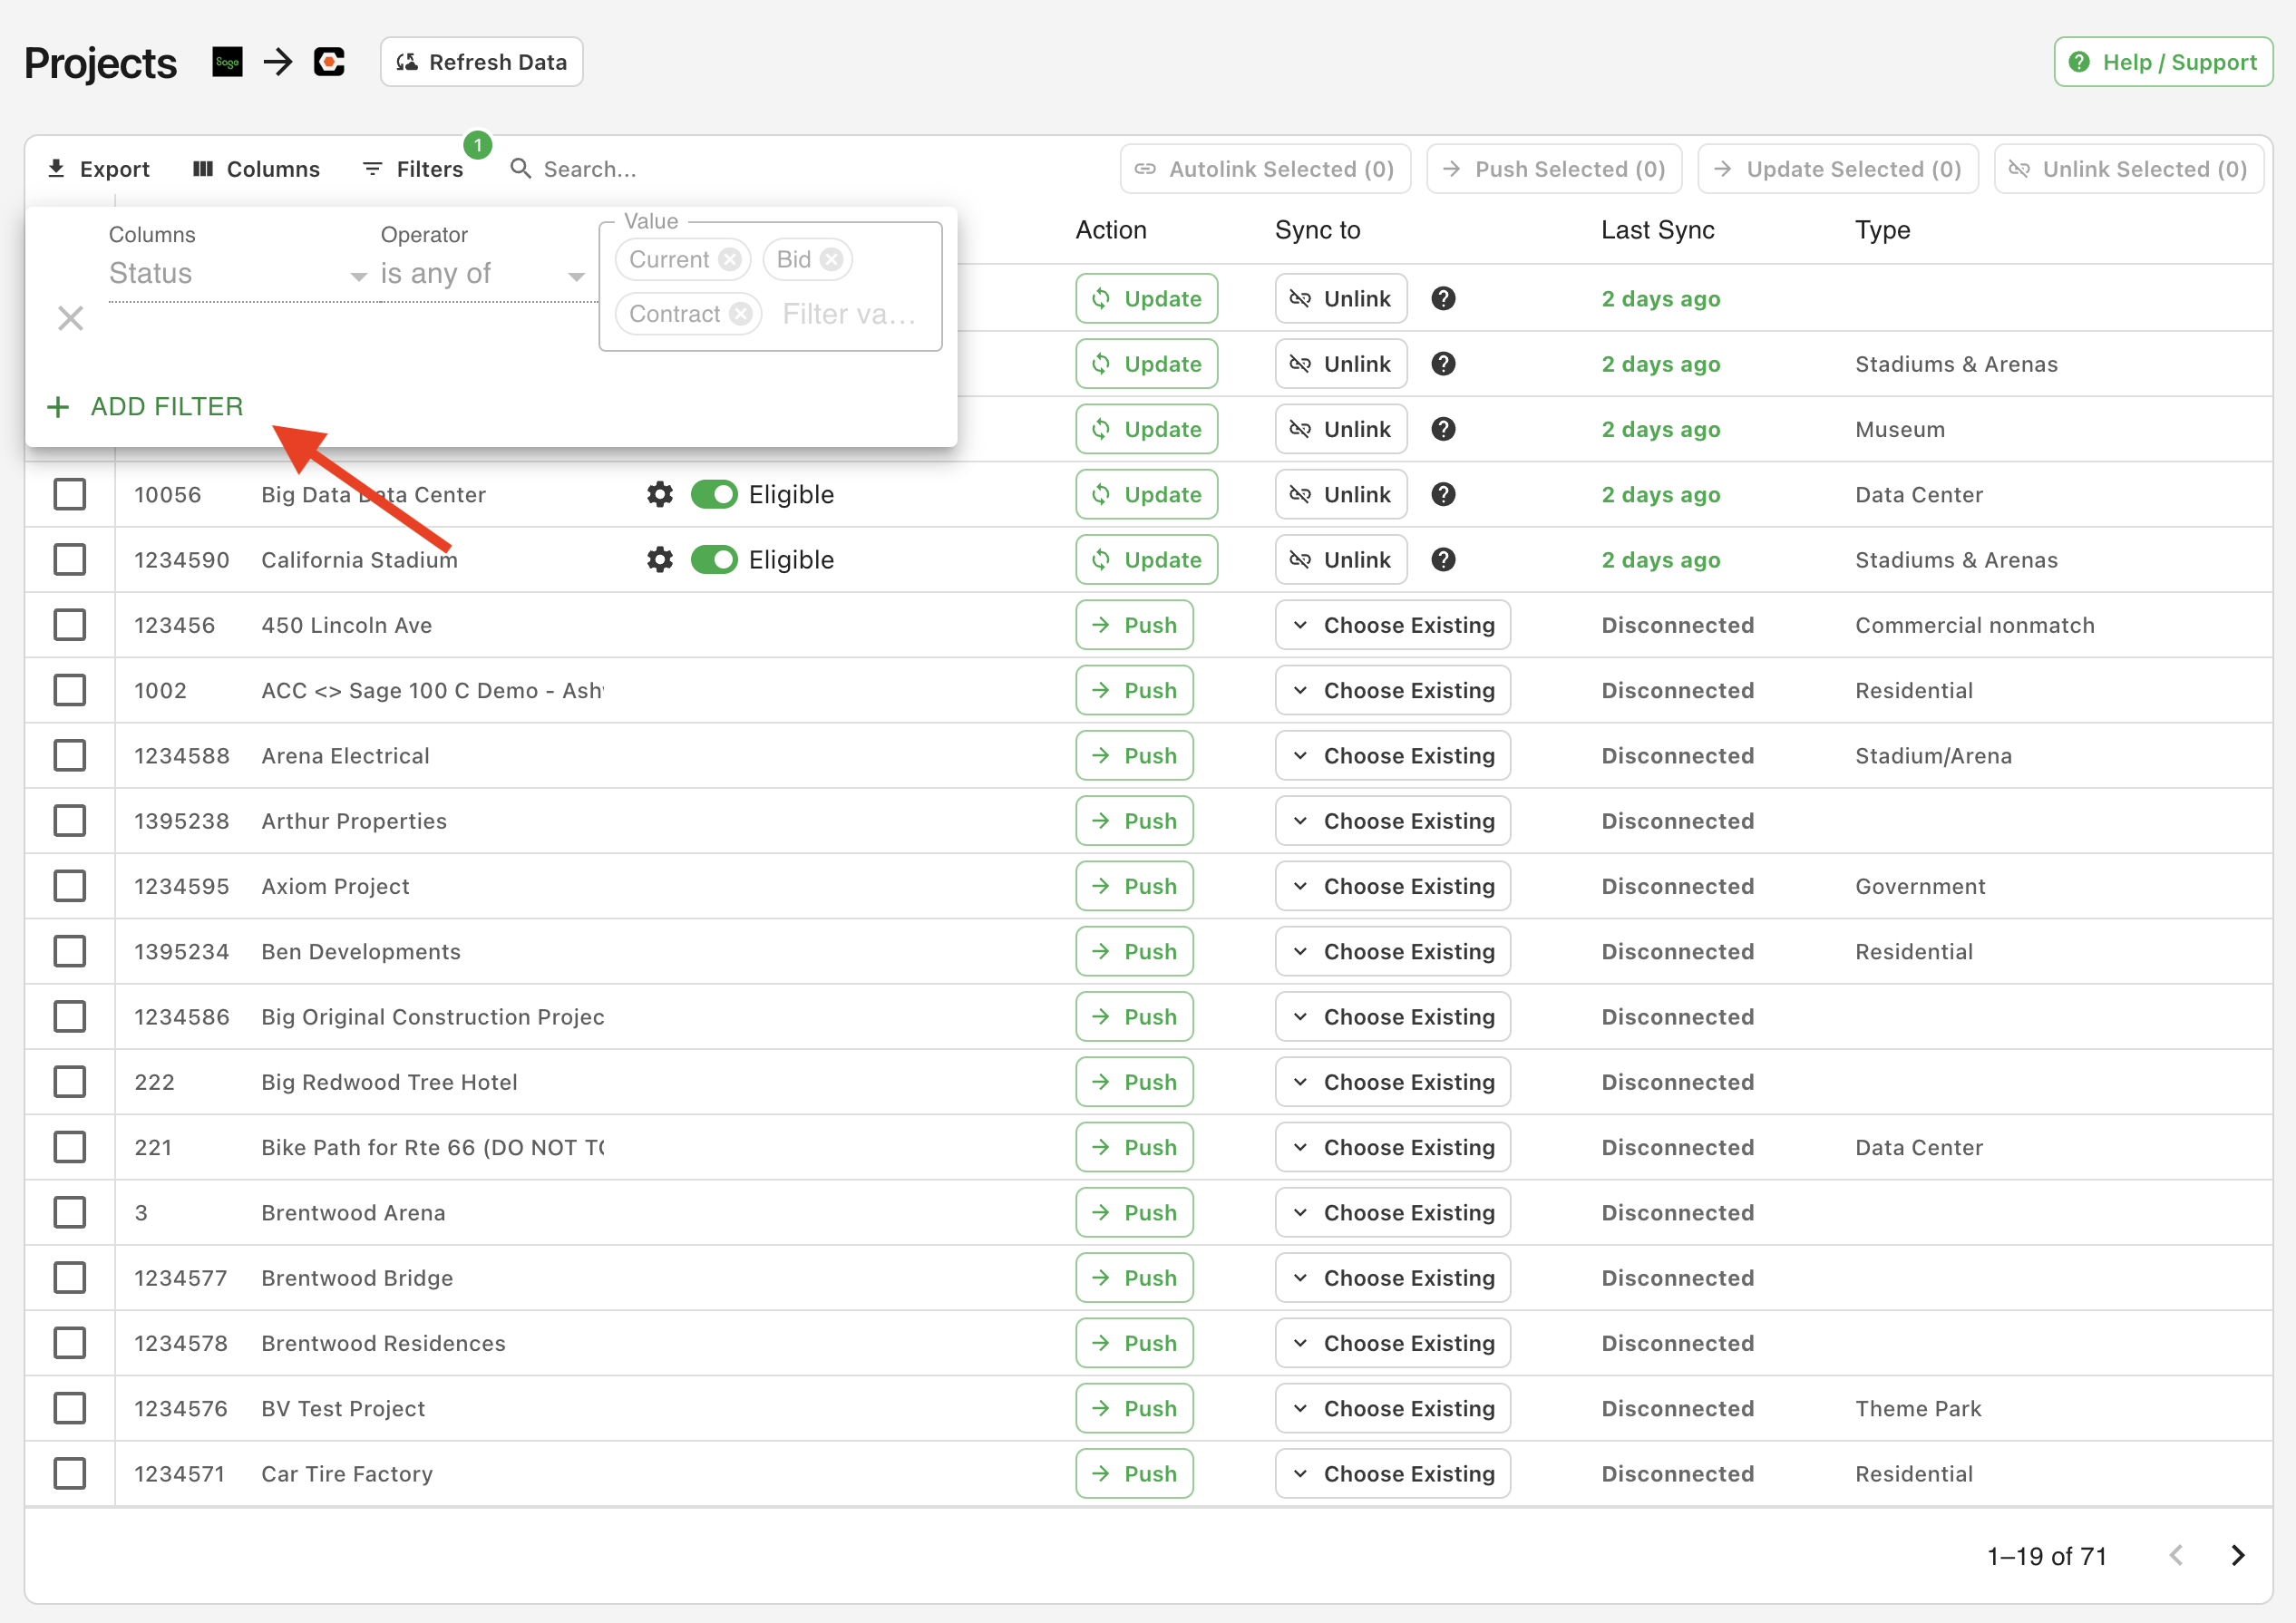Unlink the Museum type project
2296x1623 pixels.
pos(1340,429)
